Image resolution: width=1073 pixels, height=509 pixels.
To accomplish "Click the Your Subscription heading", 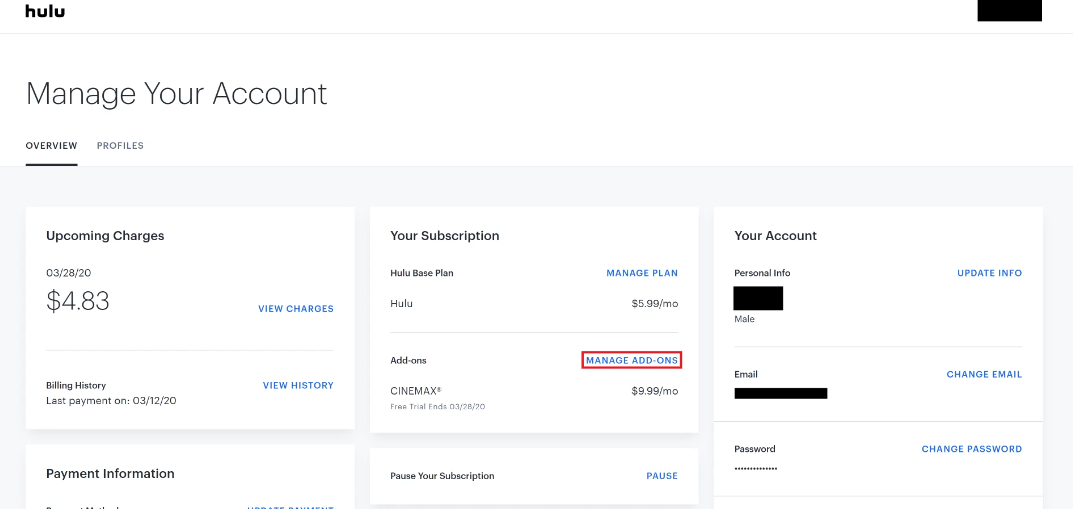I will pyautogui.click(x=445, y=236).
